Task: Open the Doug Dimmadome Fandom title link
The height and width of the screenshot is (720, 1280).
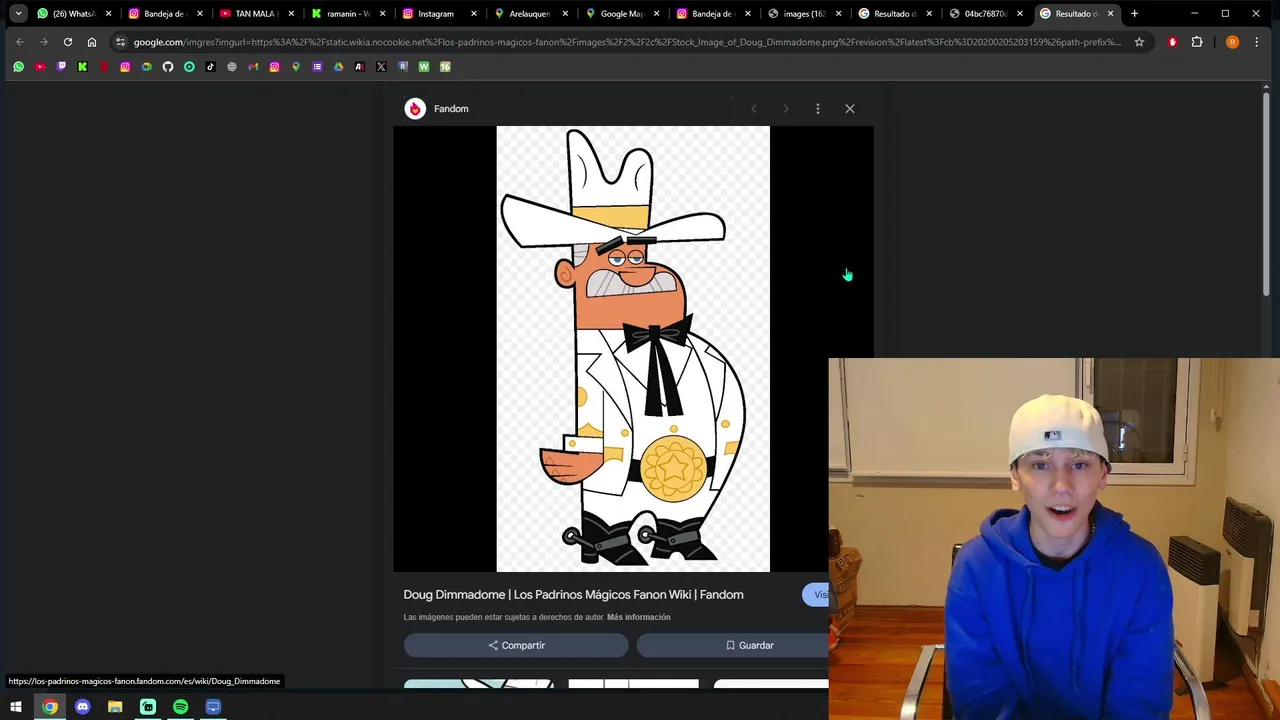Action: pos(573,595)
